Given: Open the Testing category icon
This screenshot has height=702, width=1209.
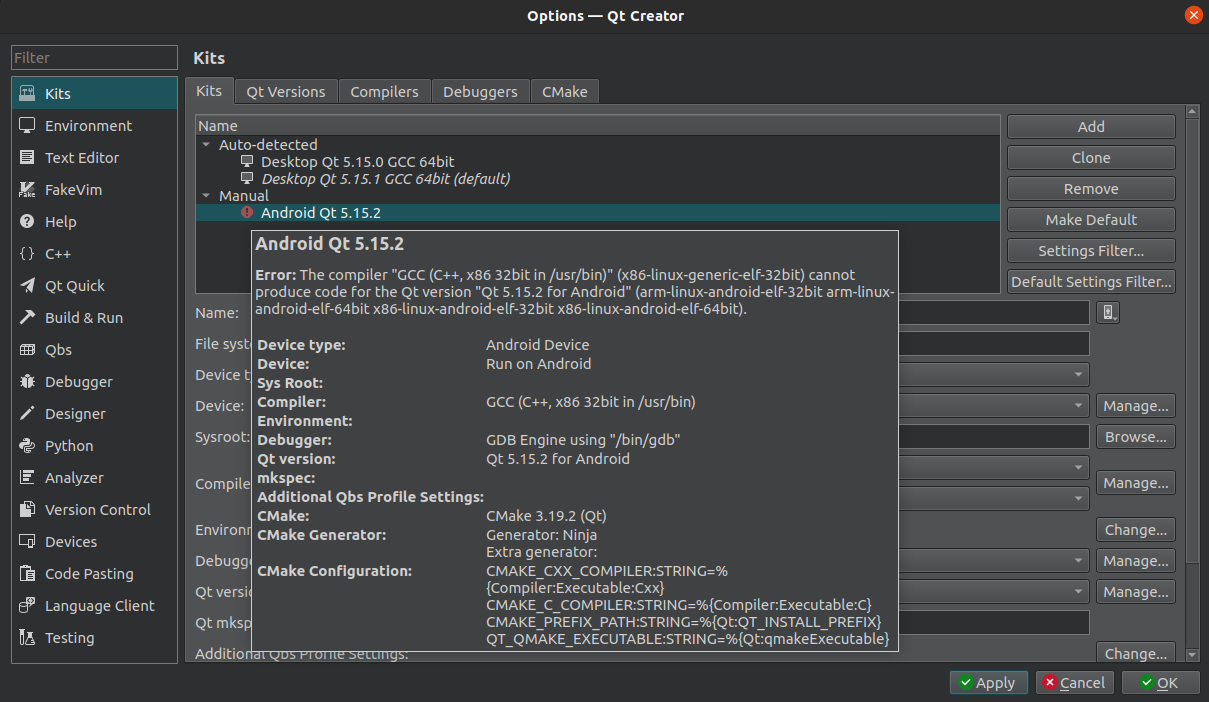Looking at the screenshot, I should tap(28, 637).
